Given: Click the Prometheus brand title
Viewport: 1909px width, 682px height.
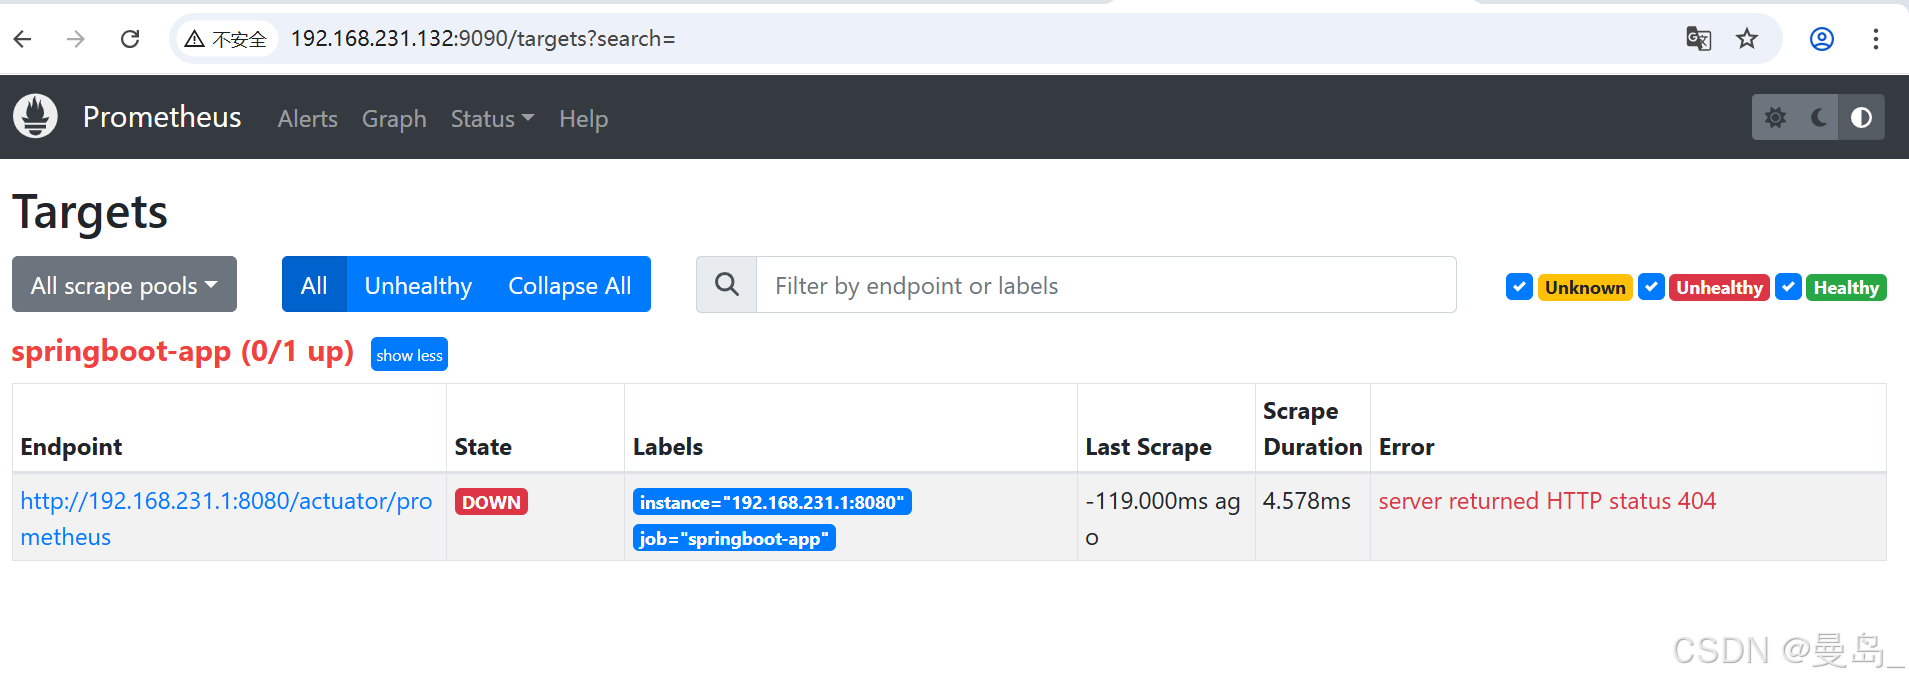Looking at the screenshot, I should [x=162, y=117].
